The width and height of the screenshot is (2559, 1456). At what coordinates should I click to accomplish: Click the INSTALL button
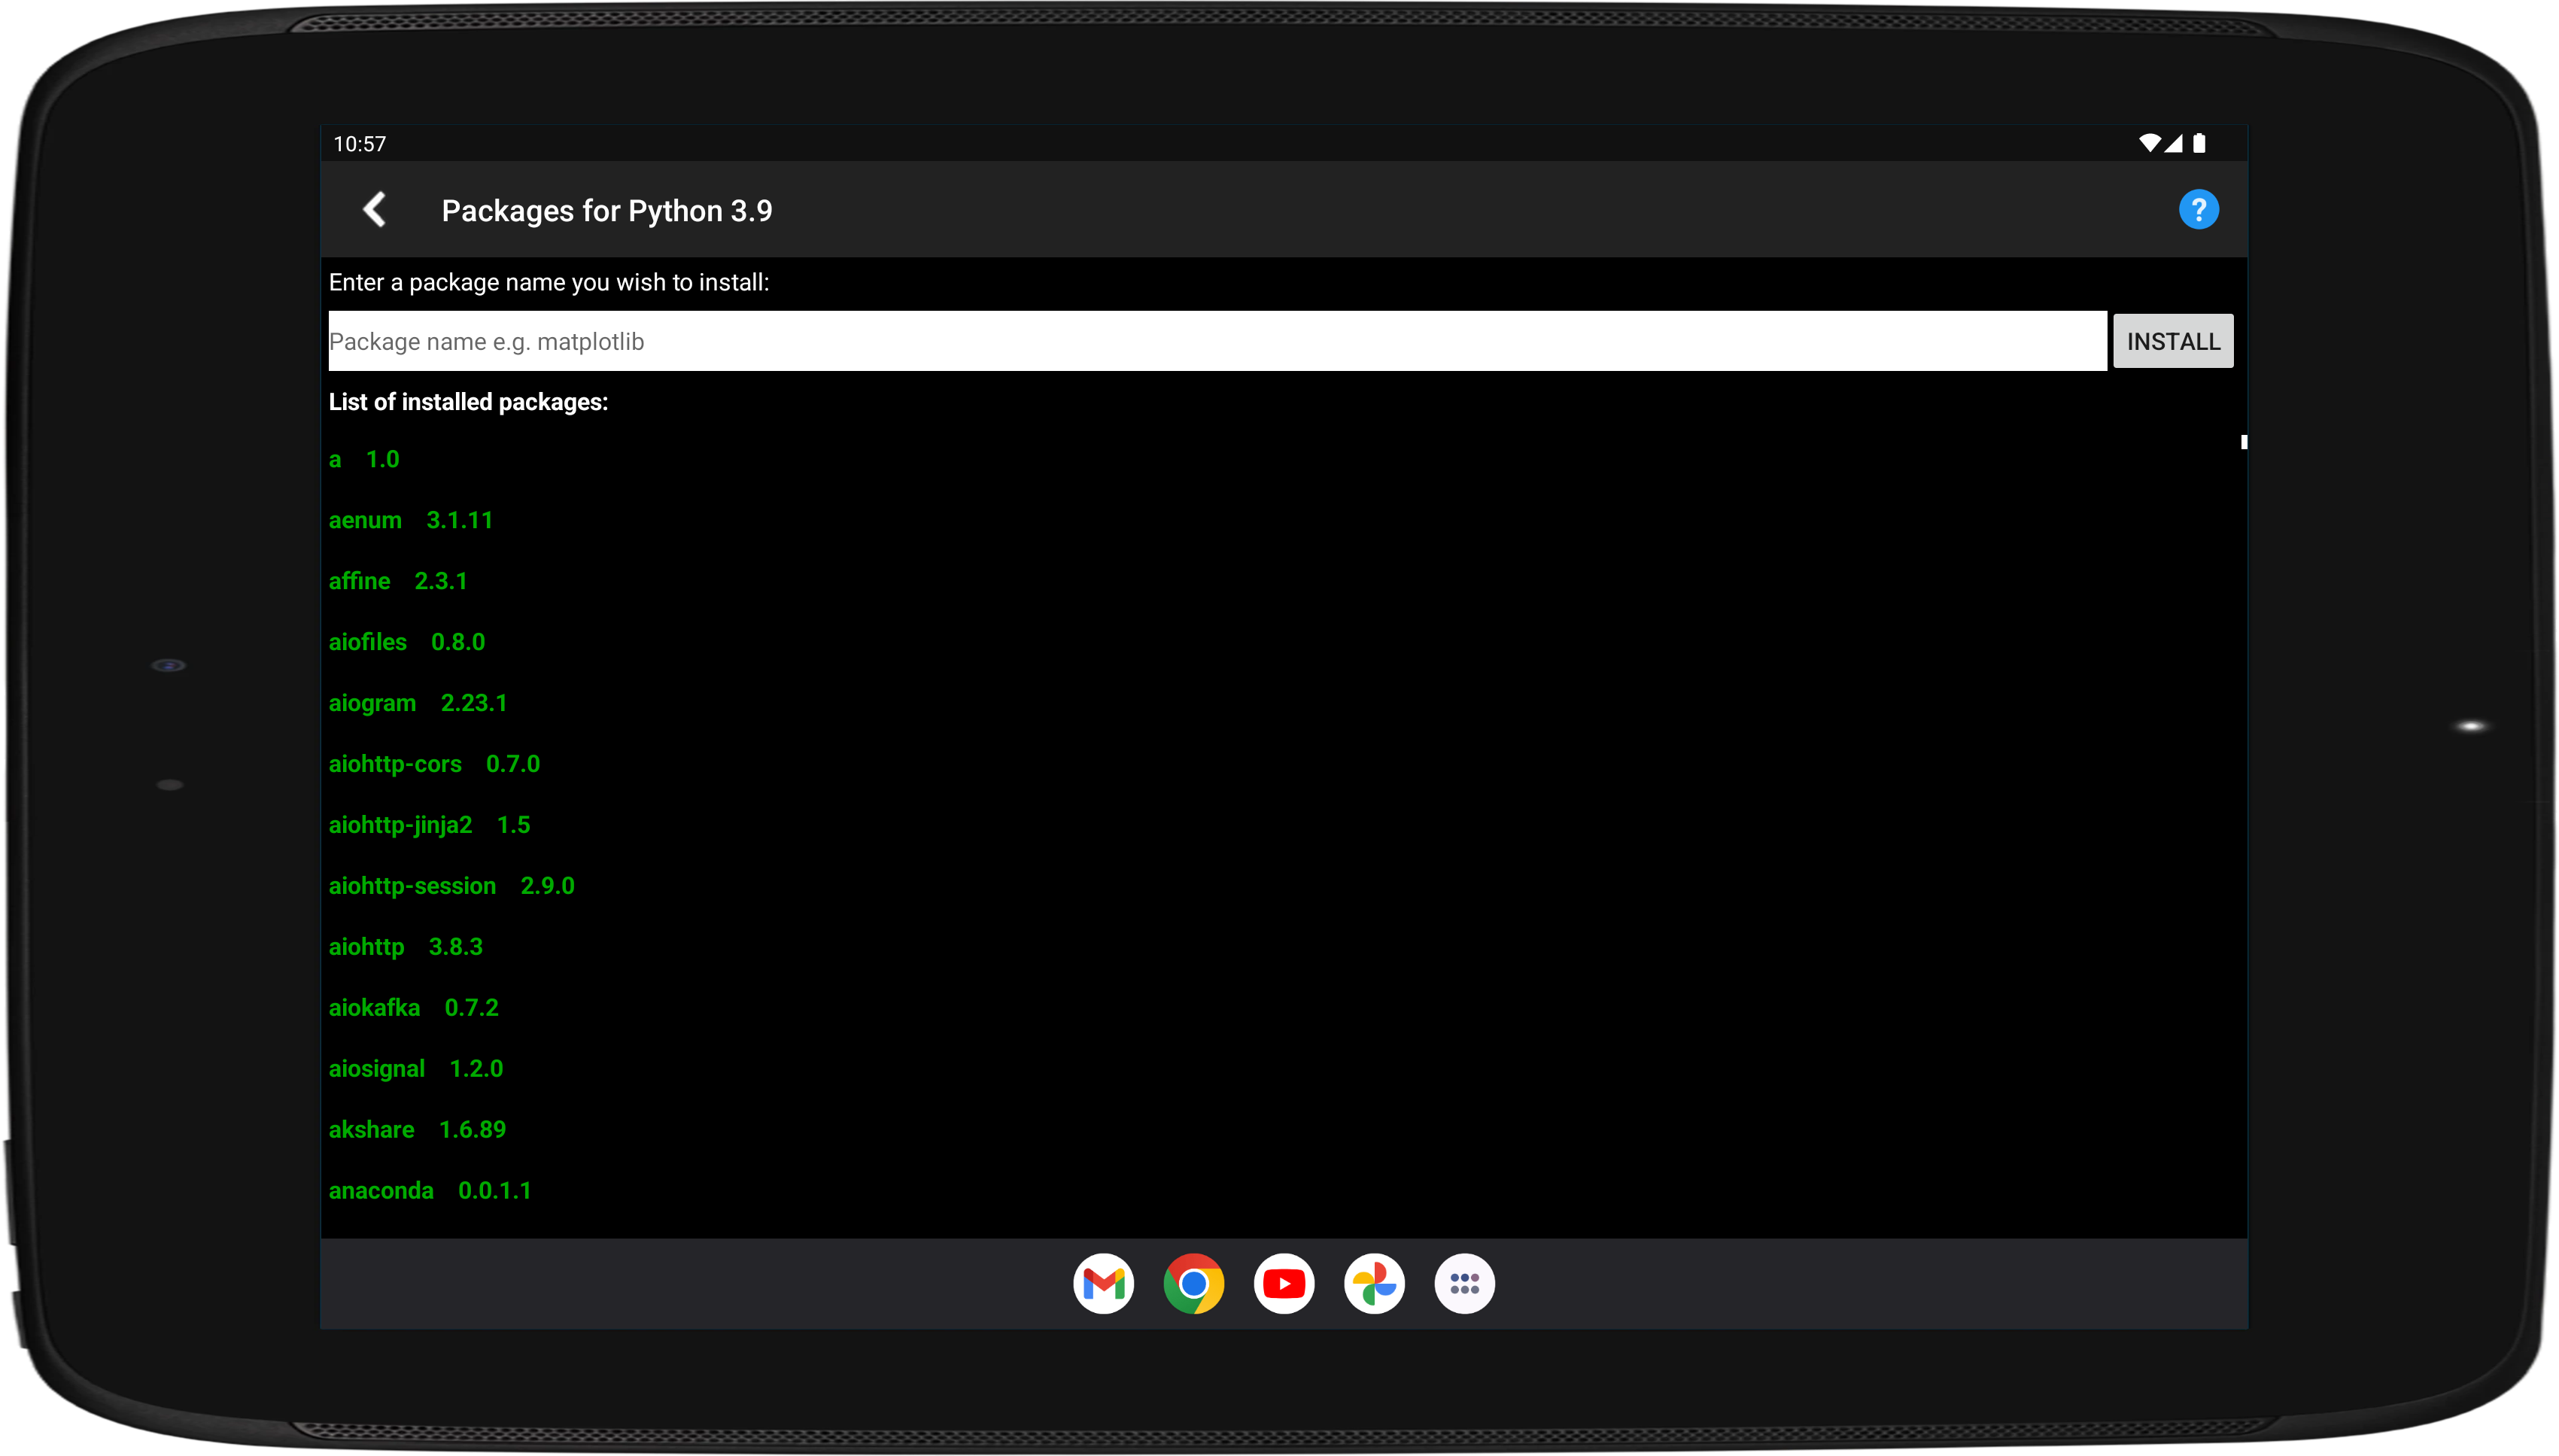tap(2172, 342)
